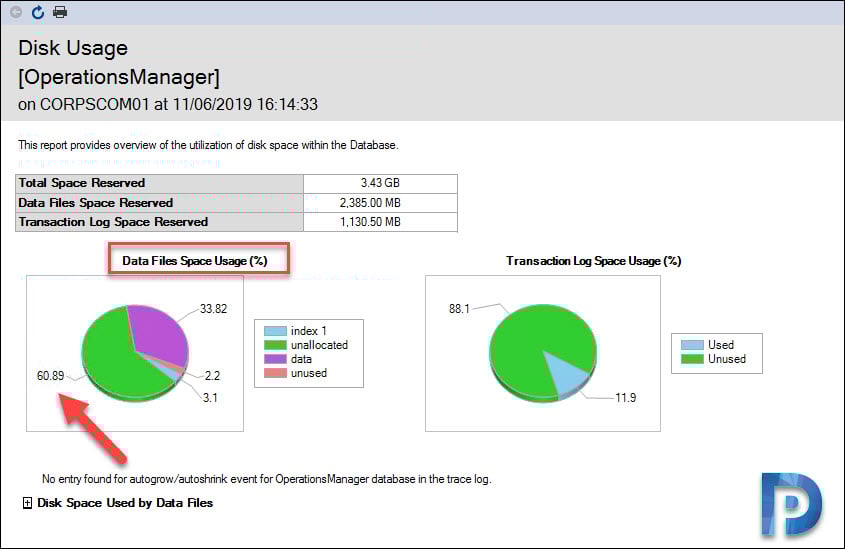
Task: Click the 2.2 pie chart label
Action: [x=212, y=376]
